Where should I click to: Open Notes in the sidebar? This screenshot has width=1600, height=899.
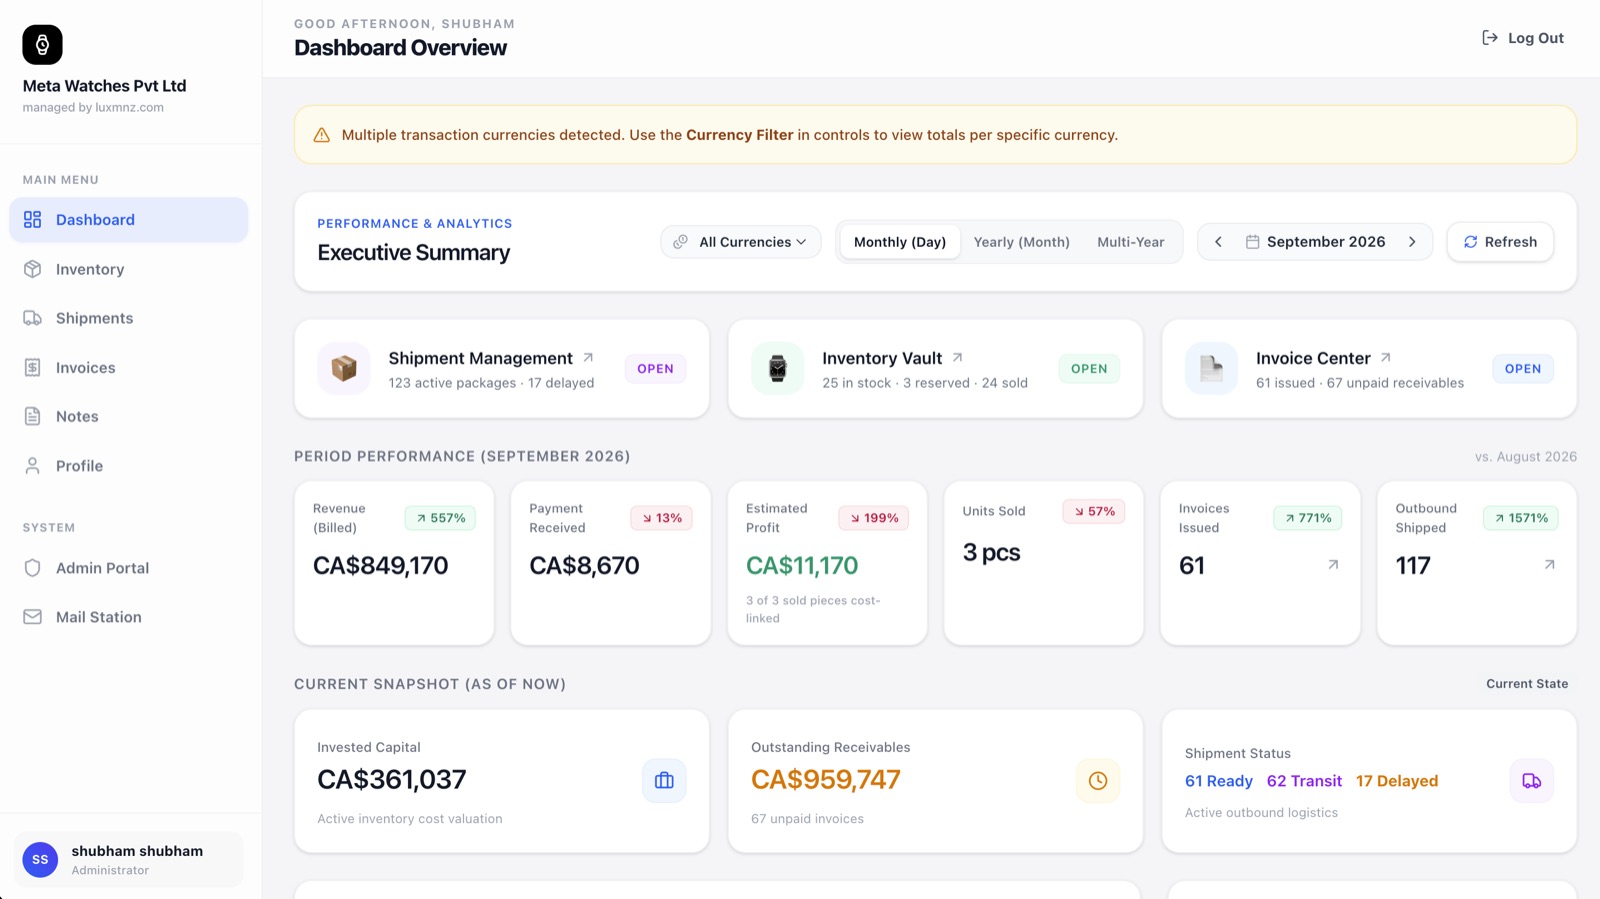pyautogui.click(x=129, y=417)
